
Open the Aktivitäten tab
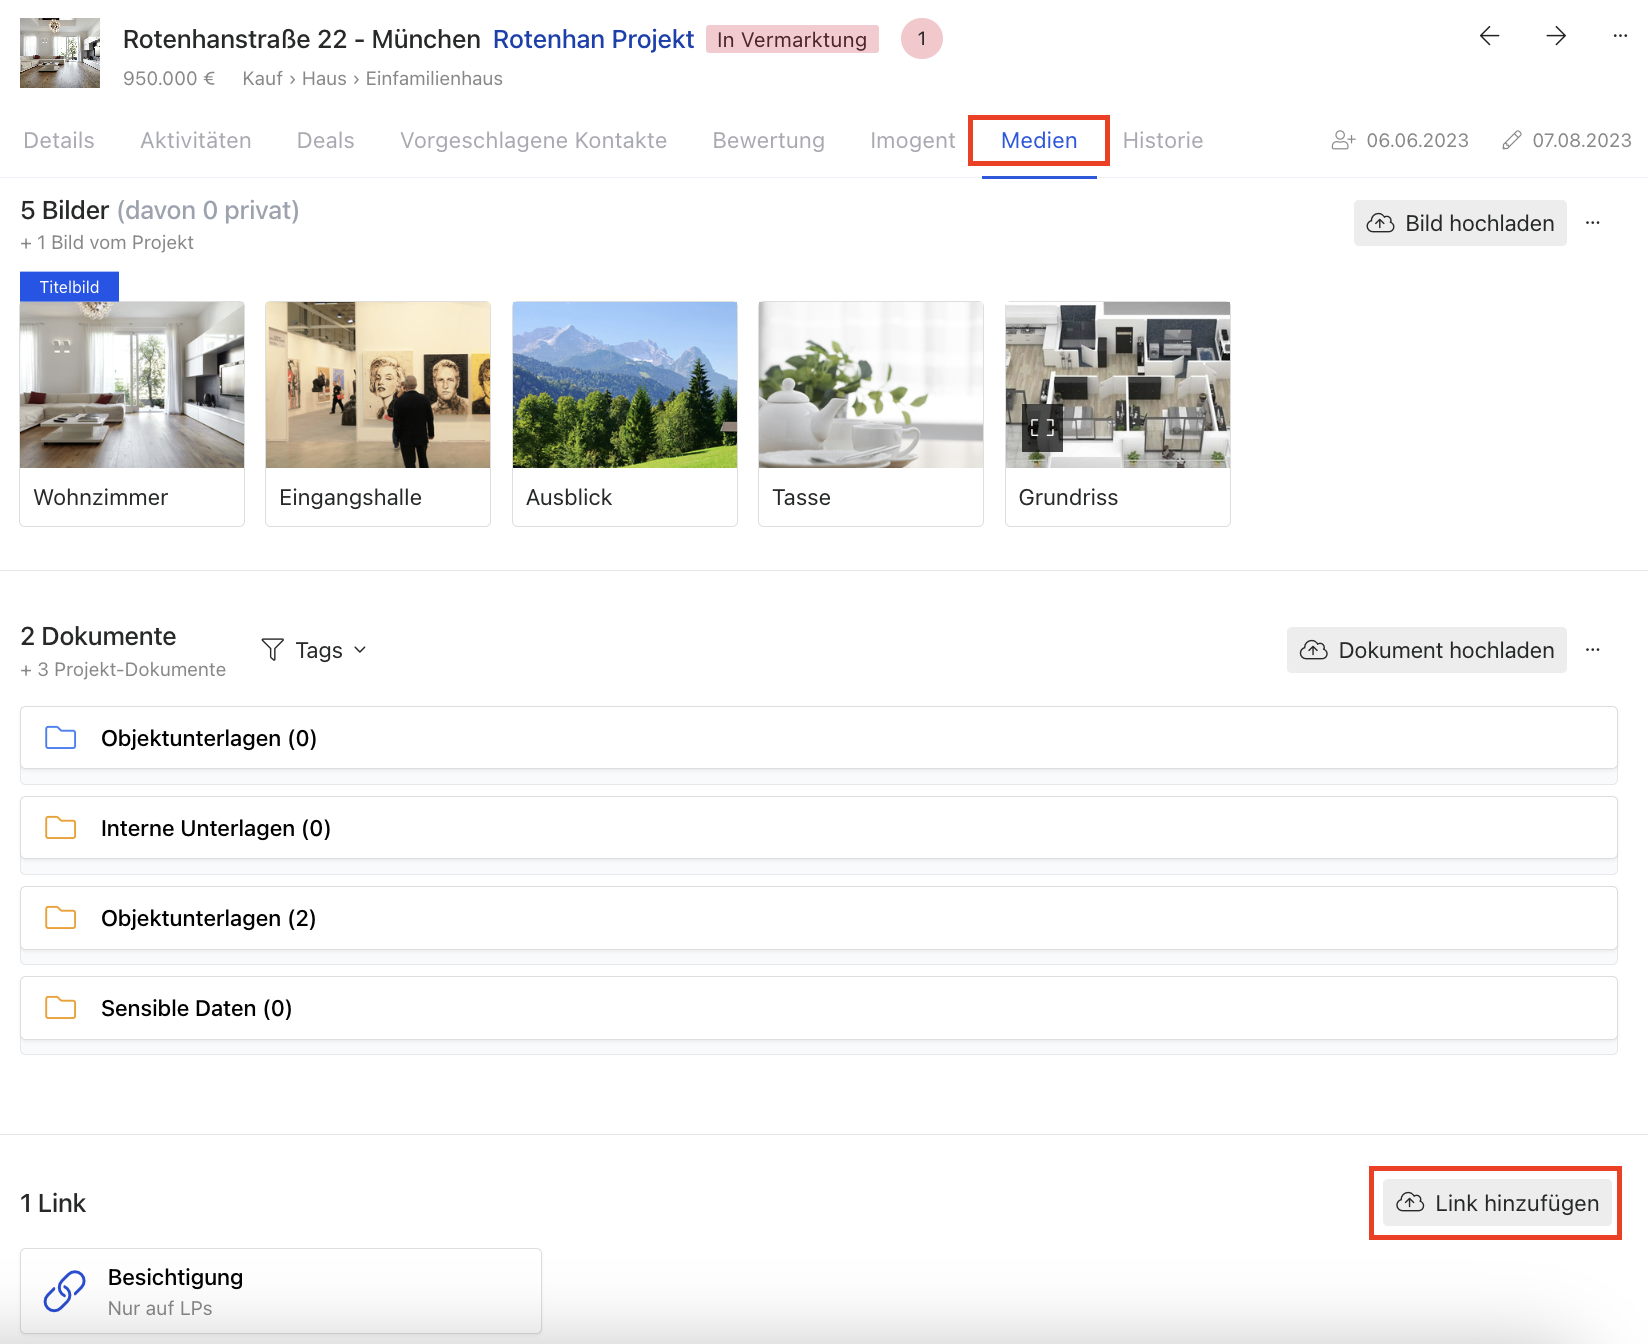196,141
